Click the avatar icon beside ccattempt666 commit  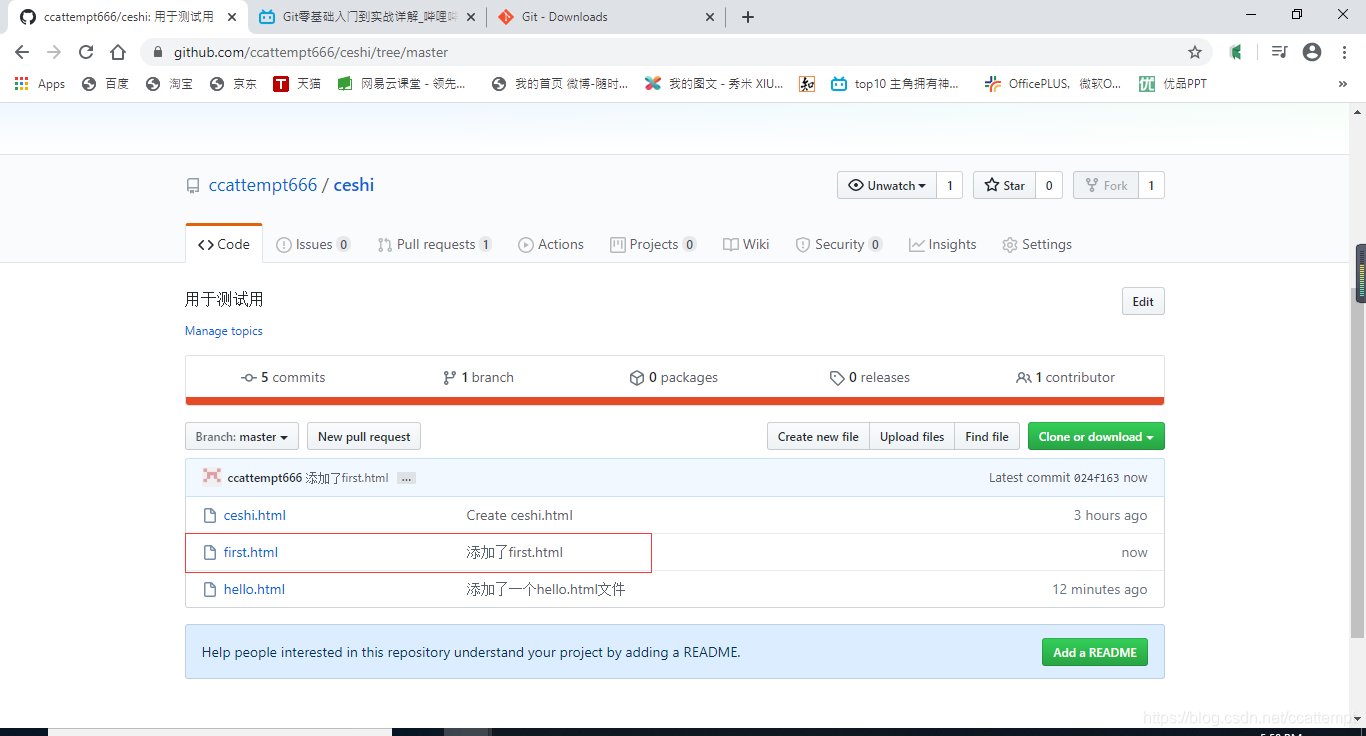(212, 477)
